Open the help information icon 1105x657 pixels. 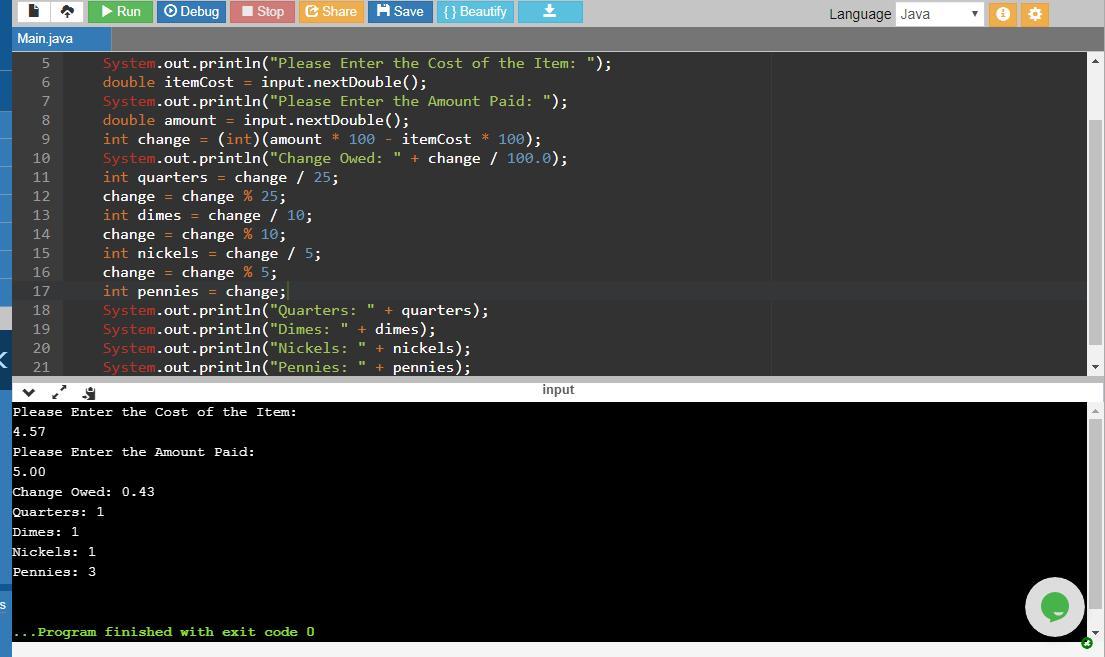point(1003,12)
